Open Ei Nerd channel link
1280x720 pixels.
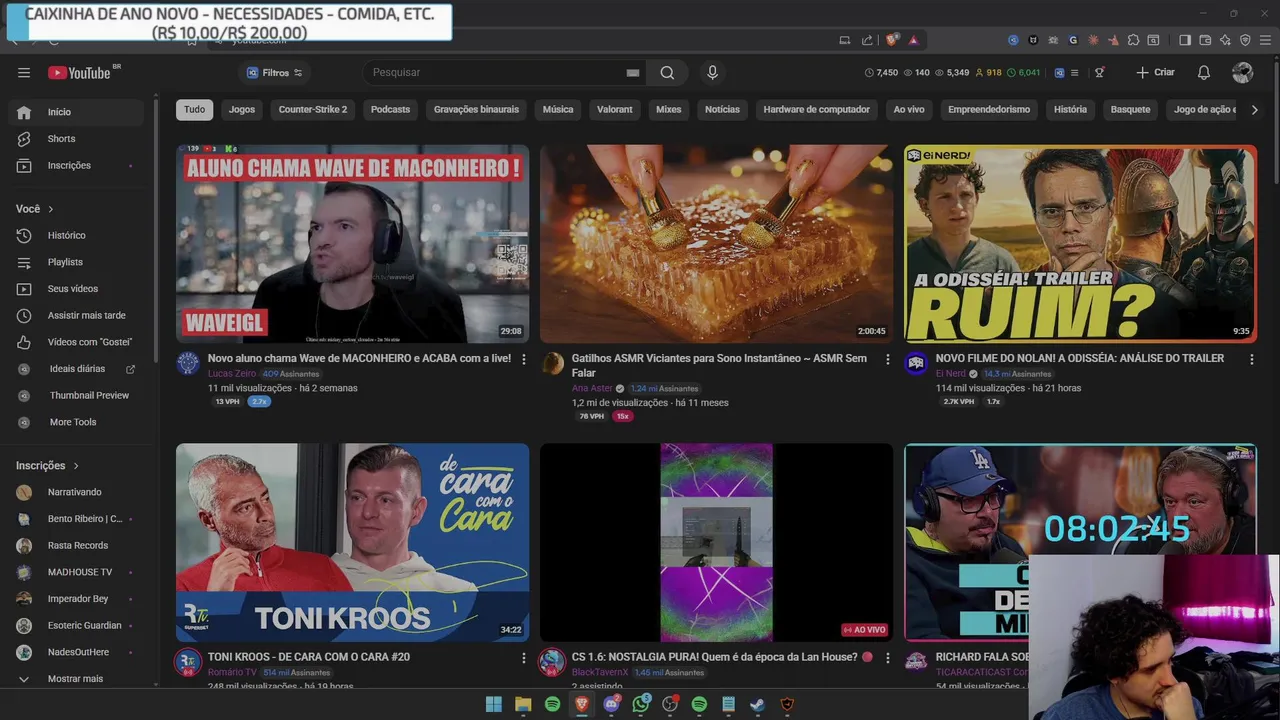[x=951, y=373]
